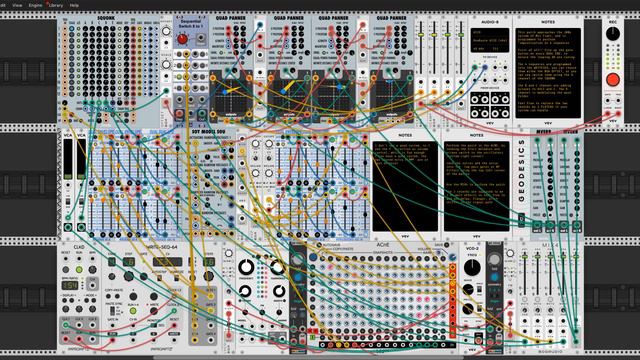Click the first VCA level slider
The image size is (640, 360).
[68, 160]
